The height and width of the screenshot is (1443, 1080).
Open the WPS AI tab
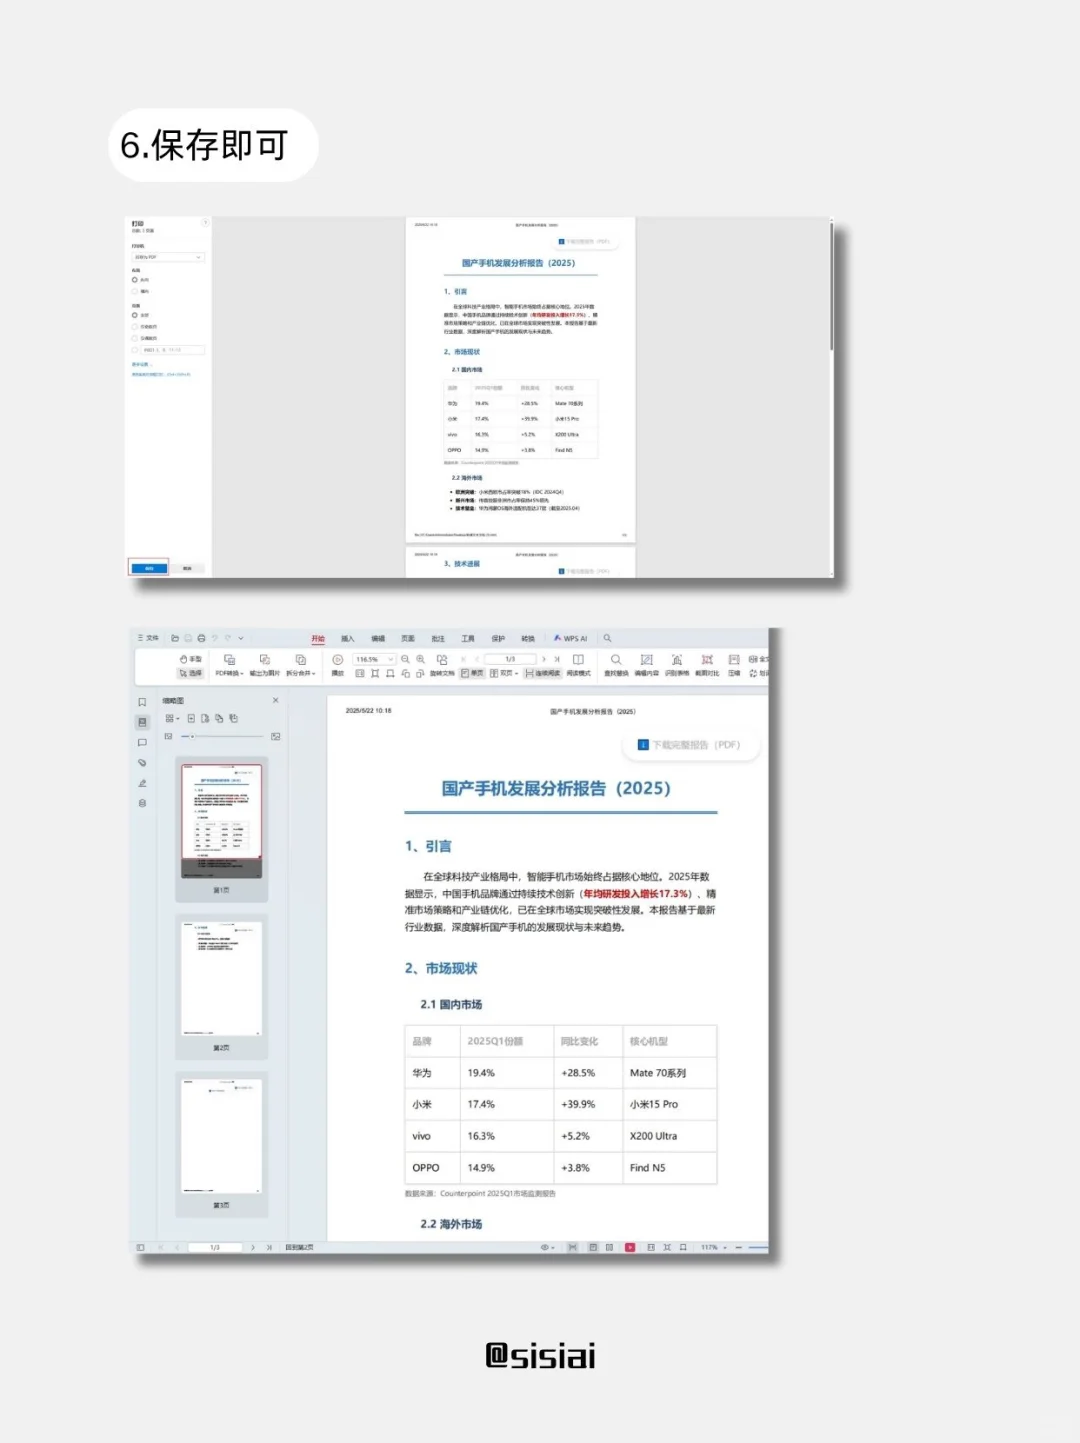point(571,638)
